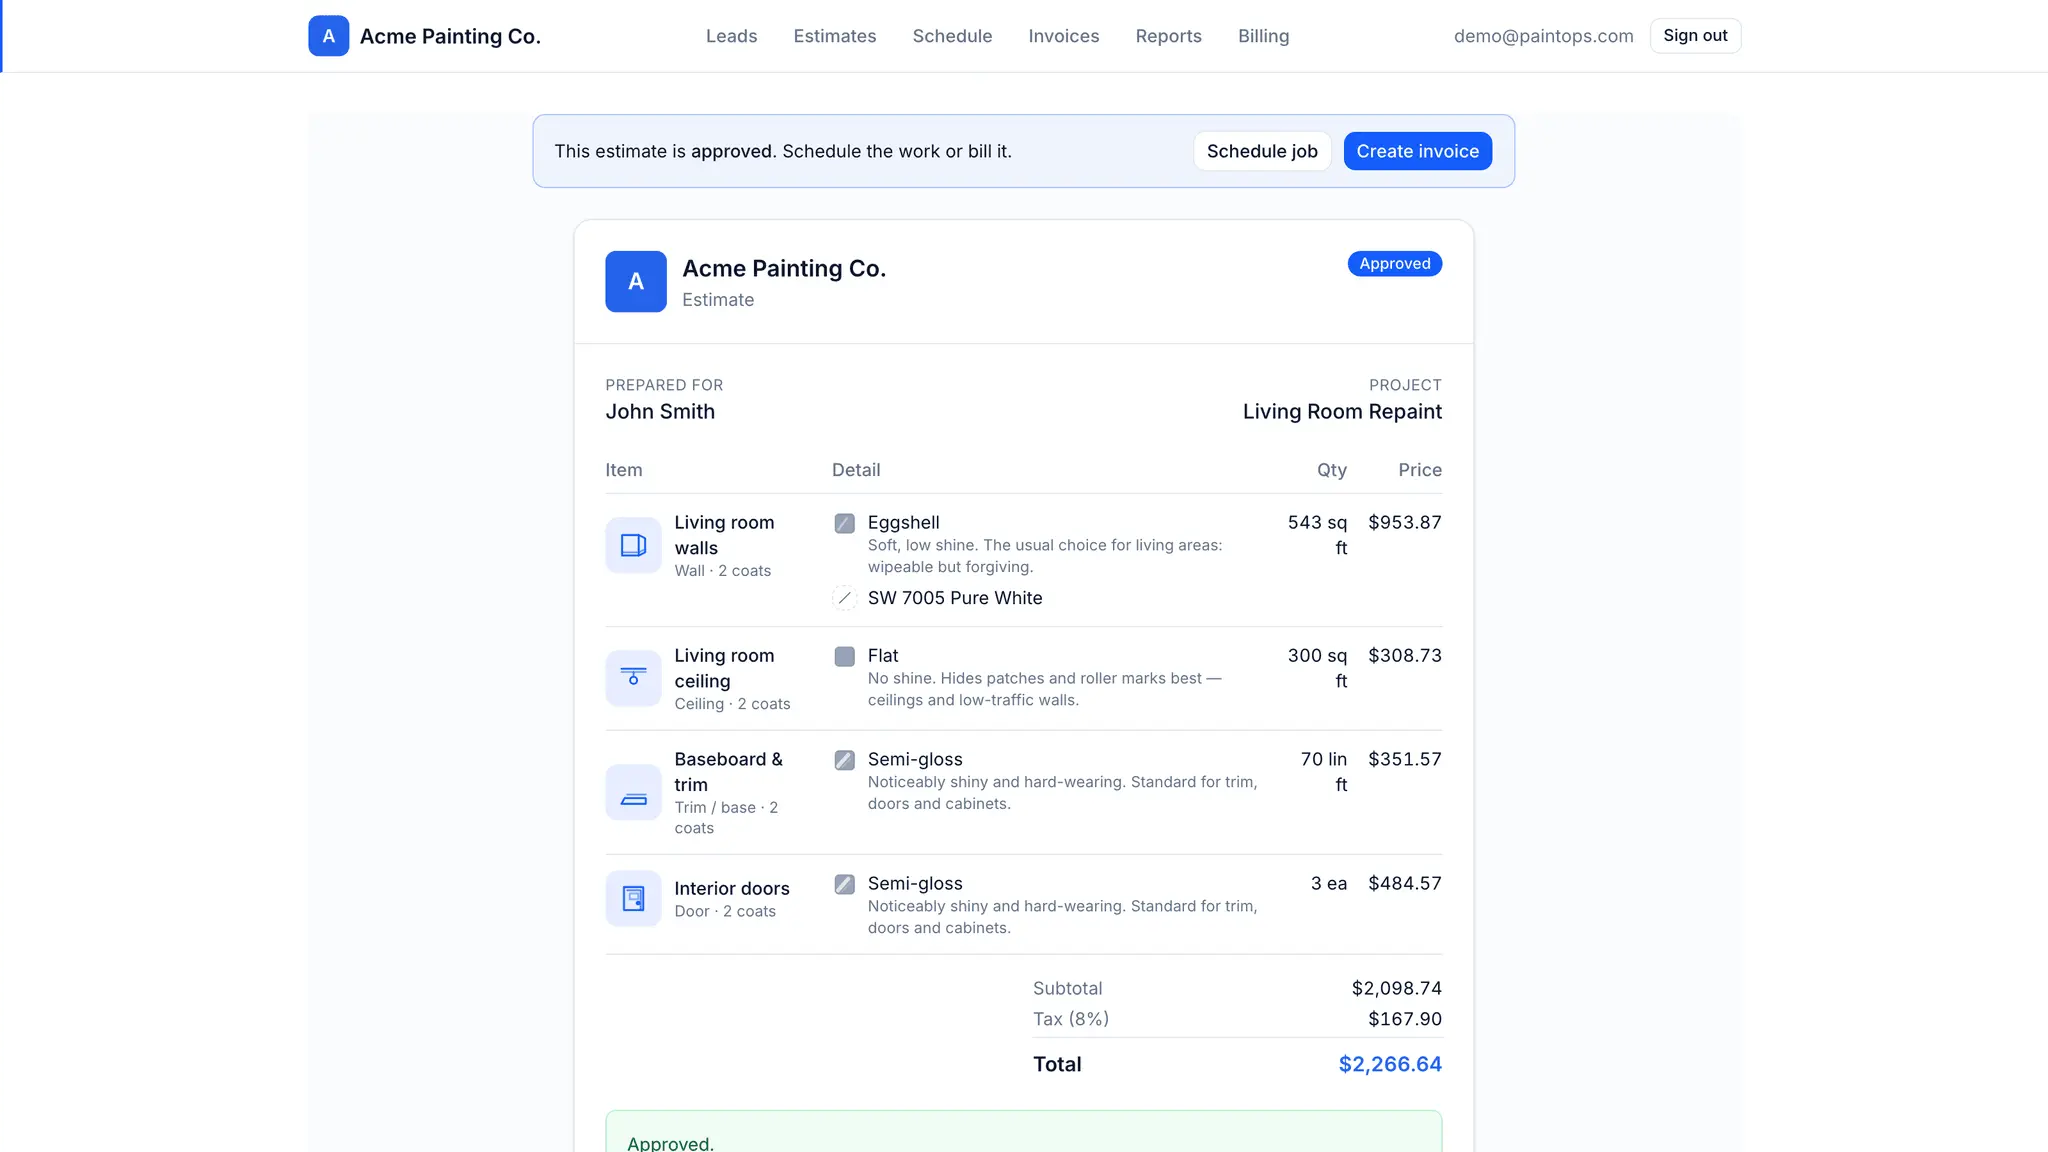Click the tax amount $167.90
2048x1152 pixels.
pos(1405,1019)
